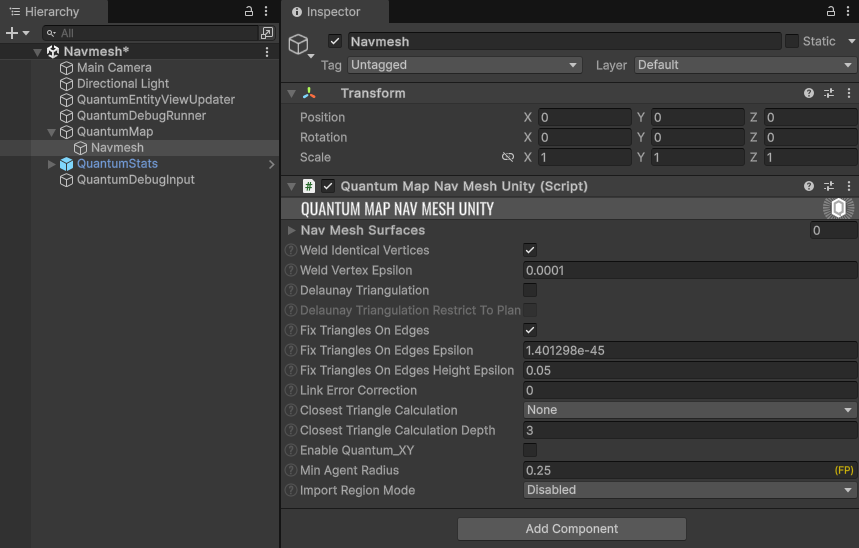Edit Nav Mesh Surfaces count field
859x548 pixels.
pos(833,231)
